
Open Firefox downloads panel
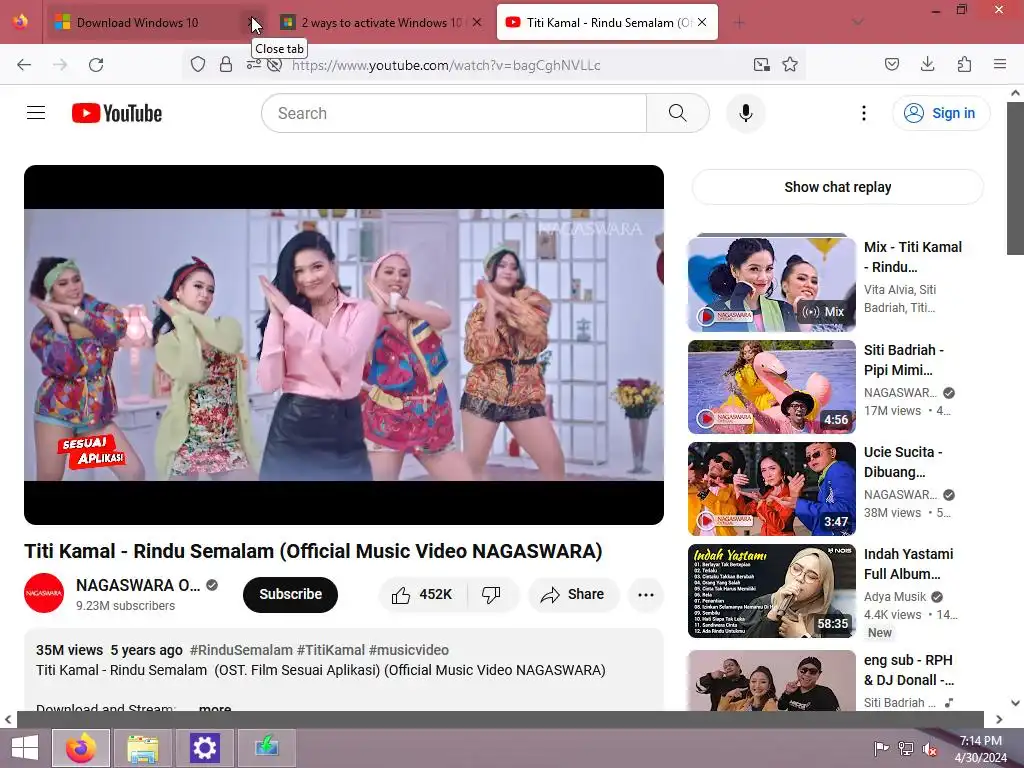point(927,64)
